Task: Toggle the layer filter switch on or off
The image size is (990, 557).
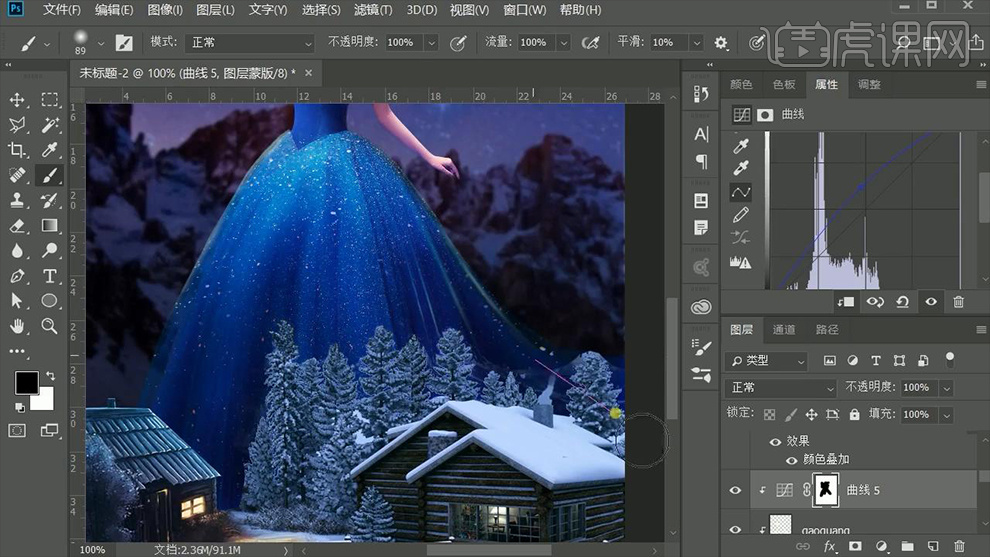Action: click(950, 358)
